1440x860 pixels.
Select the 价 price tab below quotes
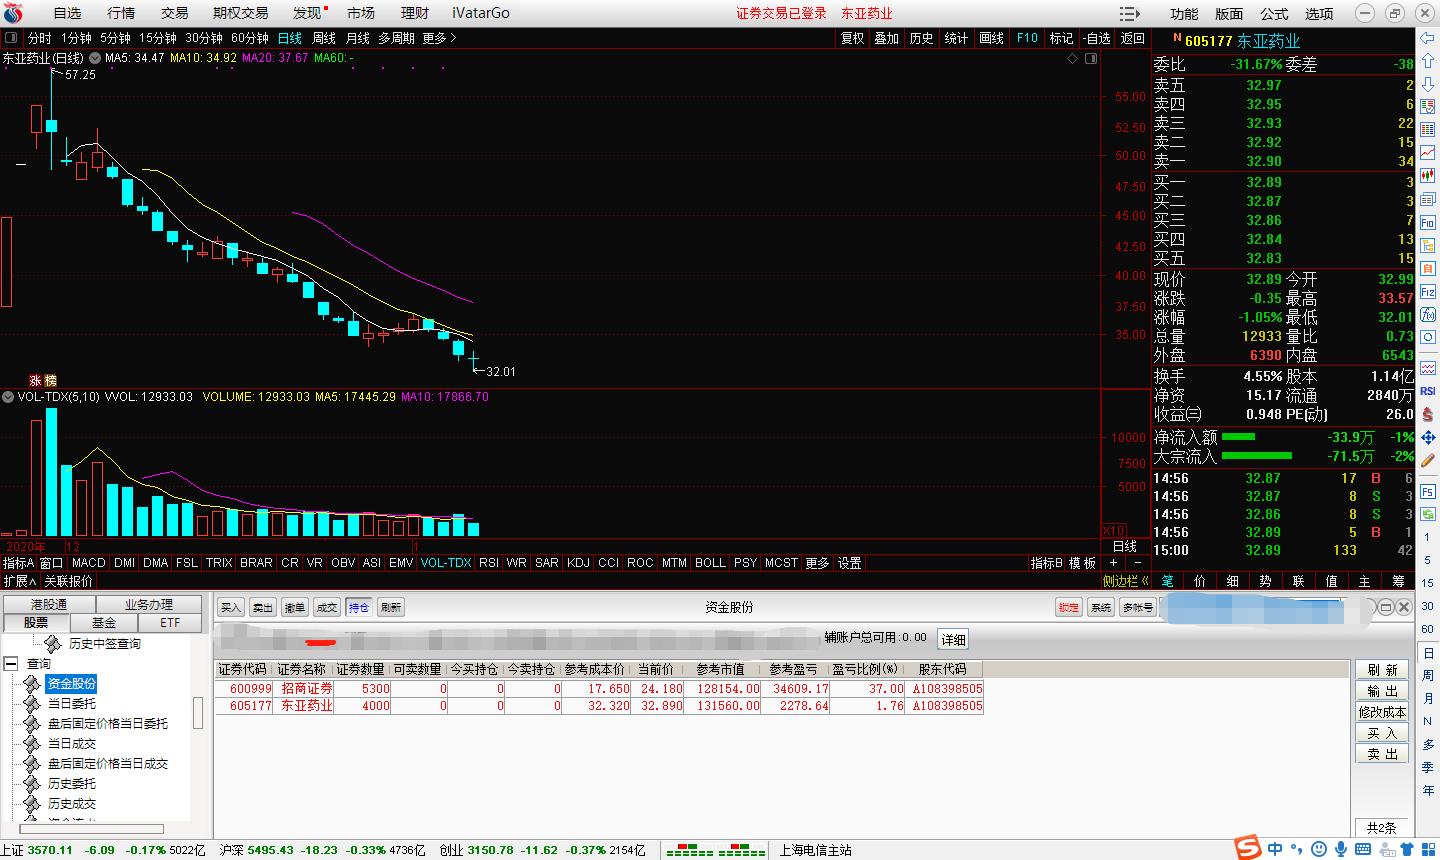tap(1200, 580)
